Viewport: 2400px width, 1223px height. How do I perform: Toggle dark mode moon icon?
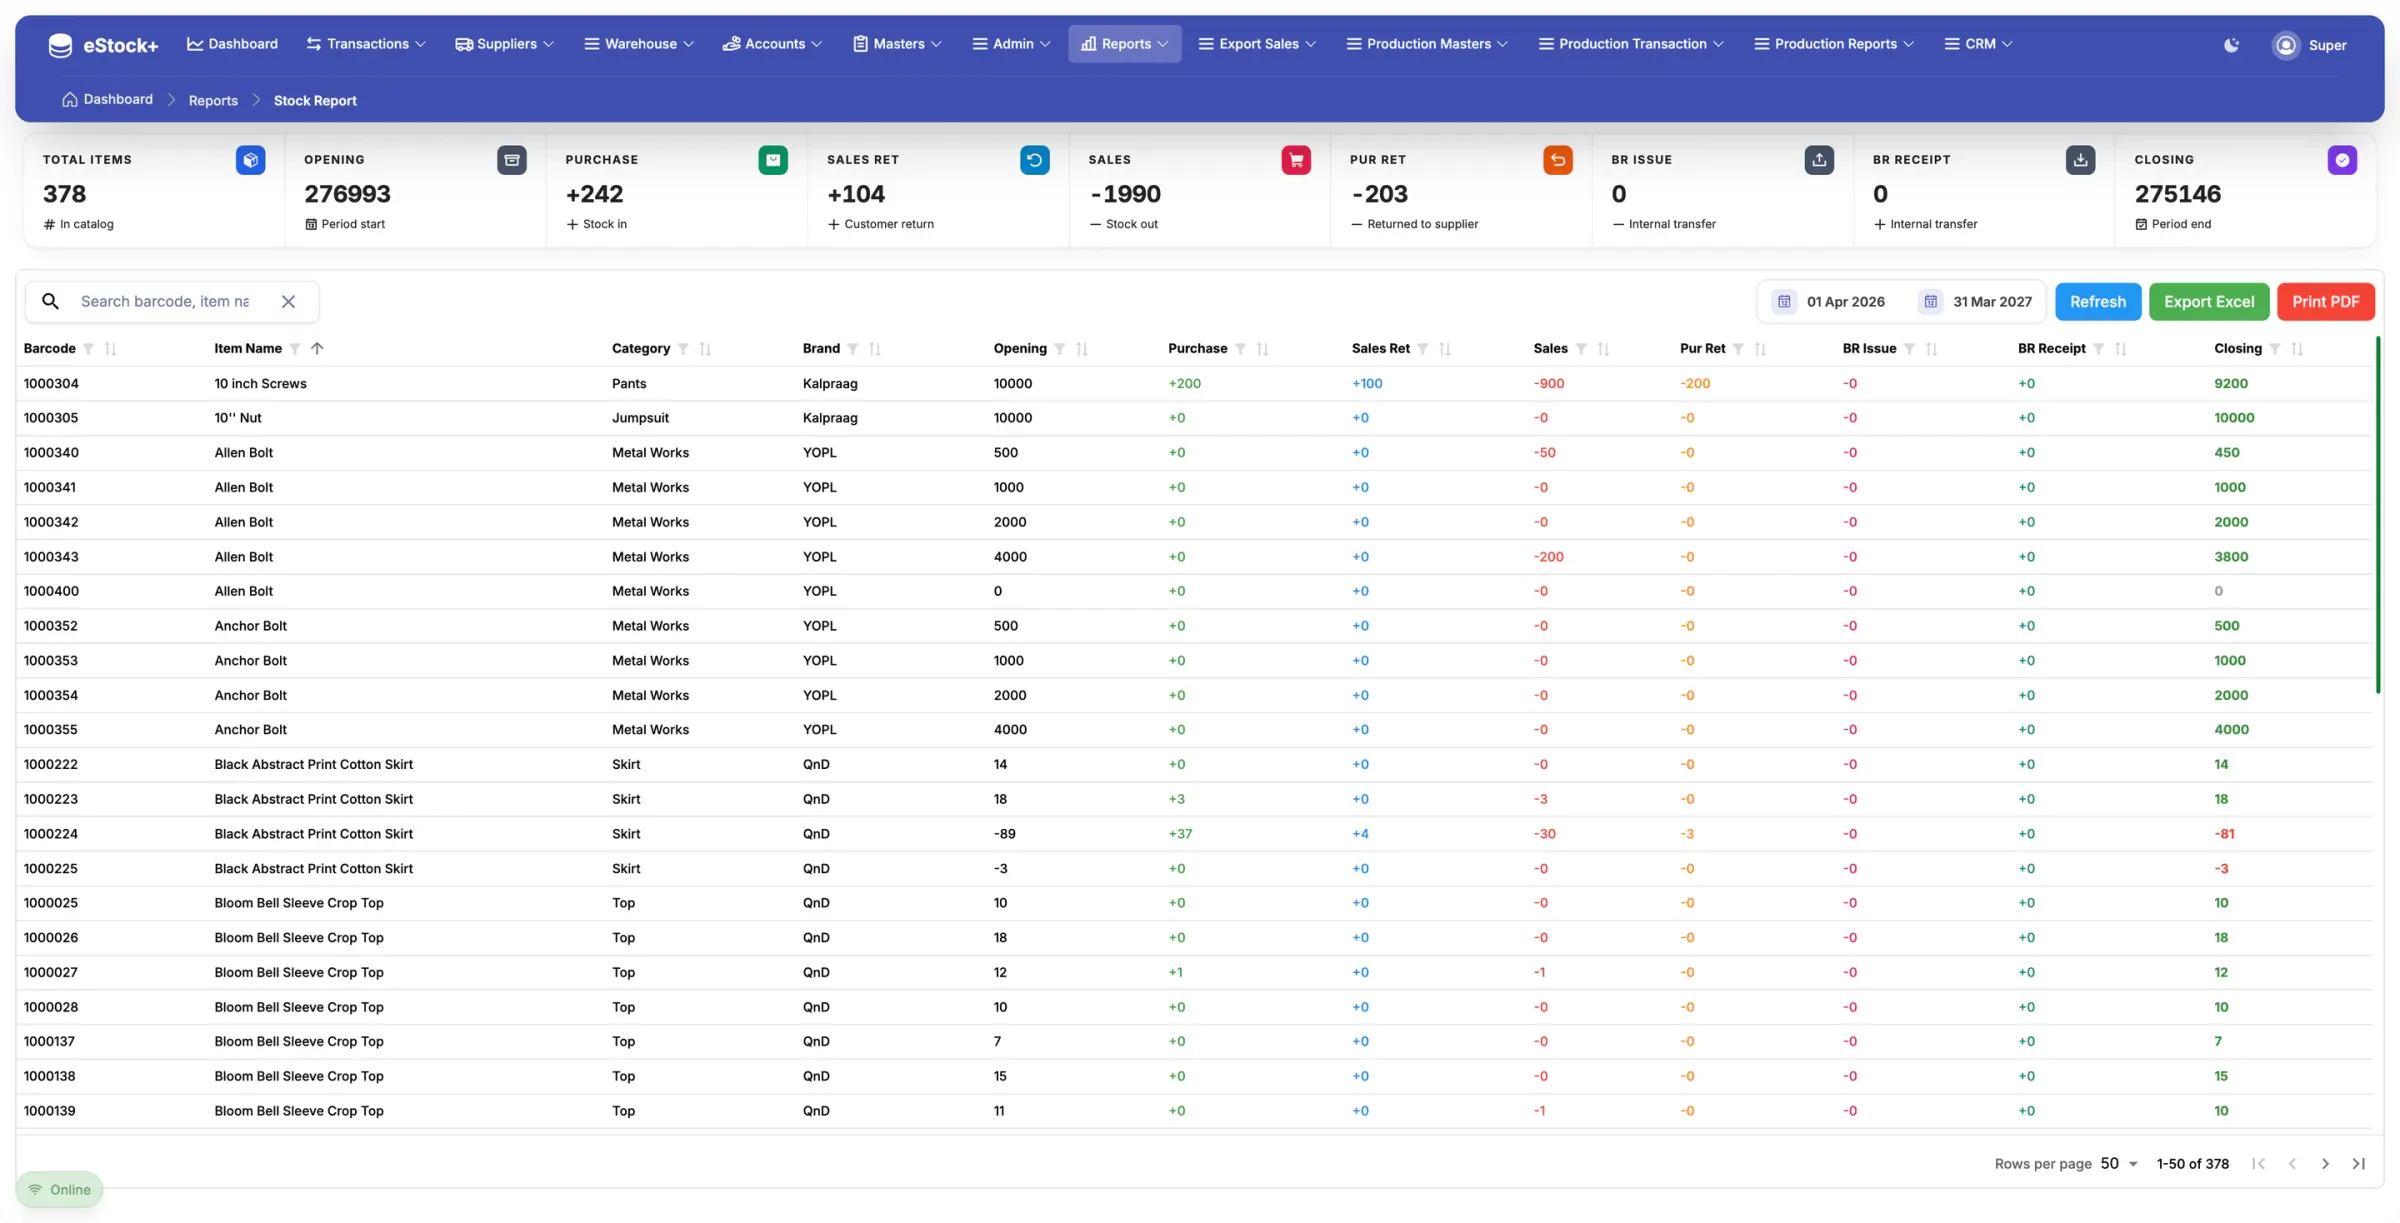2231,45
